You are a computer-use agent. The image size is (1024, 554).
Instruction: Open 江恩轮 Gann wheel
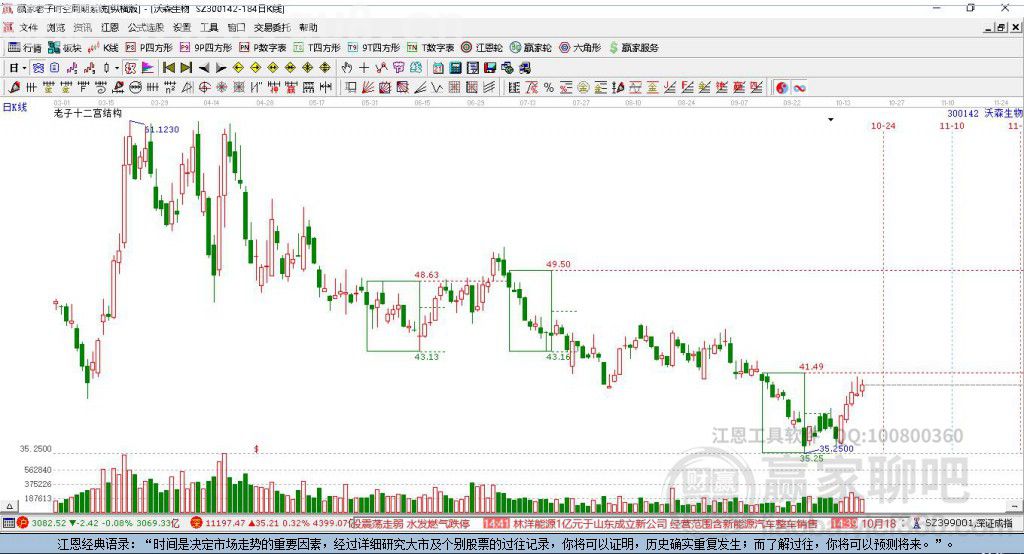click(x=482, y=48)
